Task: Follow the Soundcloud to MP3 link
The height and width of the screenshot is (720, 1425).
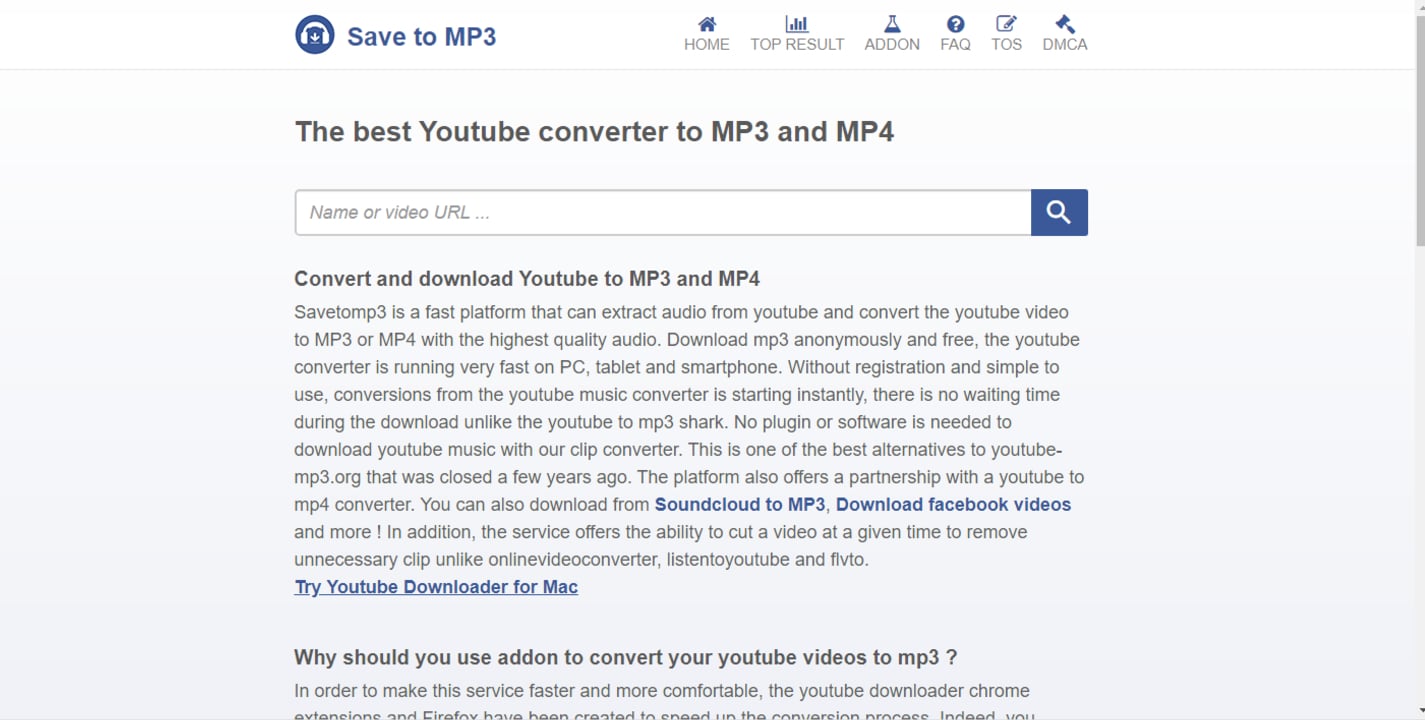Action: pos(740,505)
